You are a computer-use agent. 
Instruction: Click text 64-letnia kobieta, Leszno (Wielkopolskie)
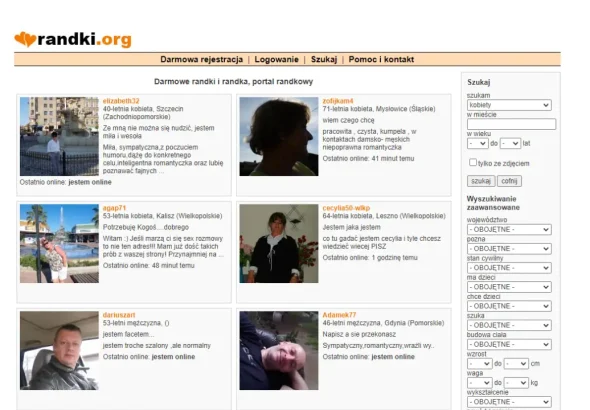[384, 216]
